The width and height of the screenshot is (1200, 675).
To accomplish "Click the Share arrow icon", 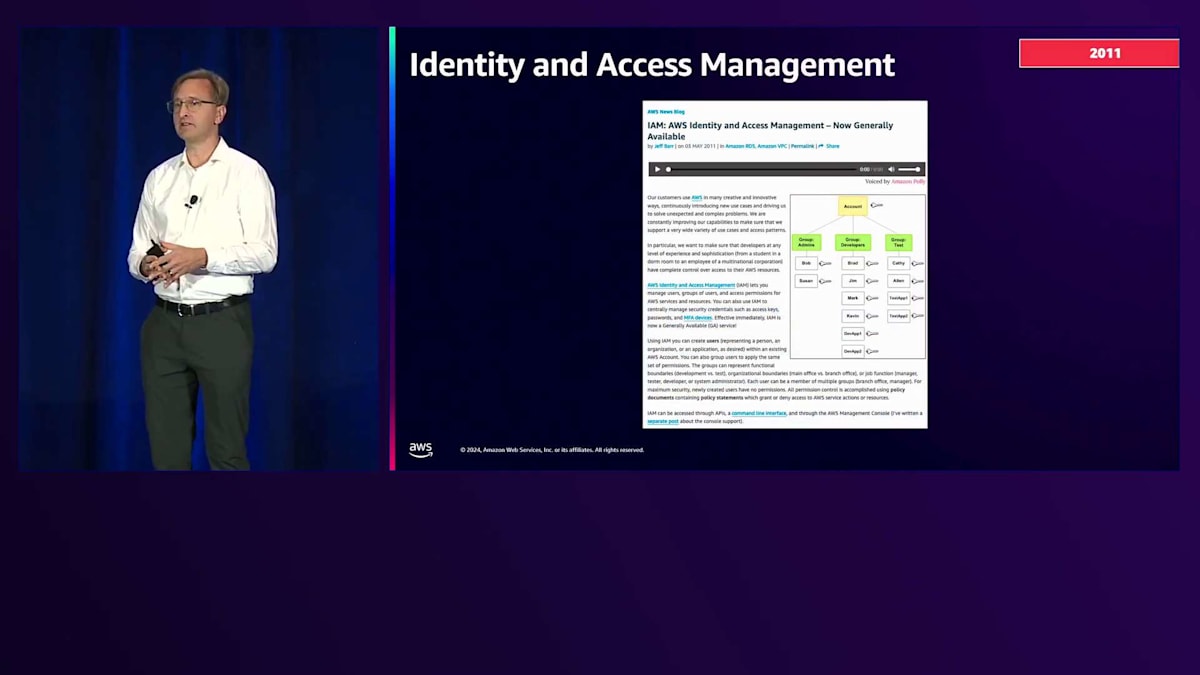I will [x=821, y=146].
